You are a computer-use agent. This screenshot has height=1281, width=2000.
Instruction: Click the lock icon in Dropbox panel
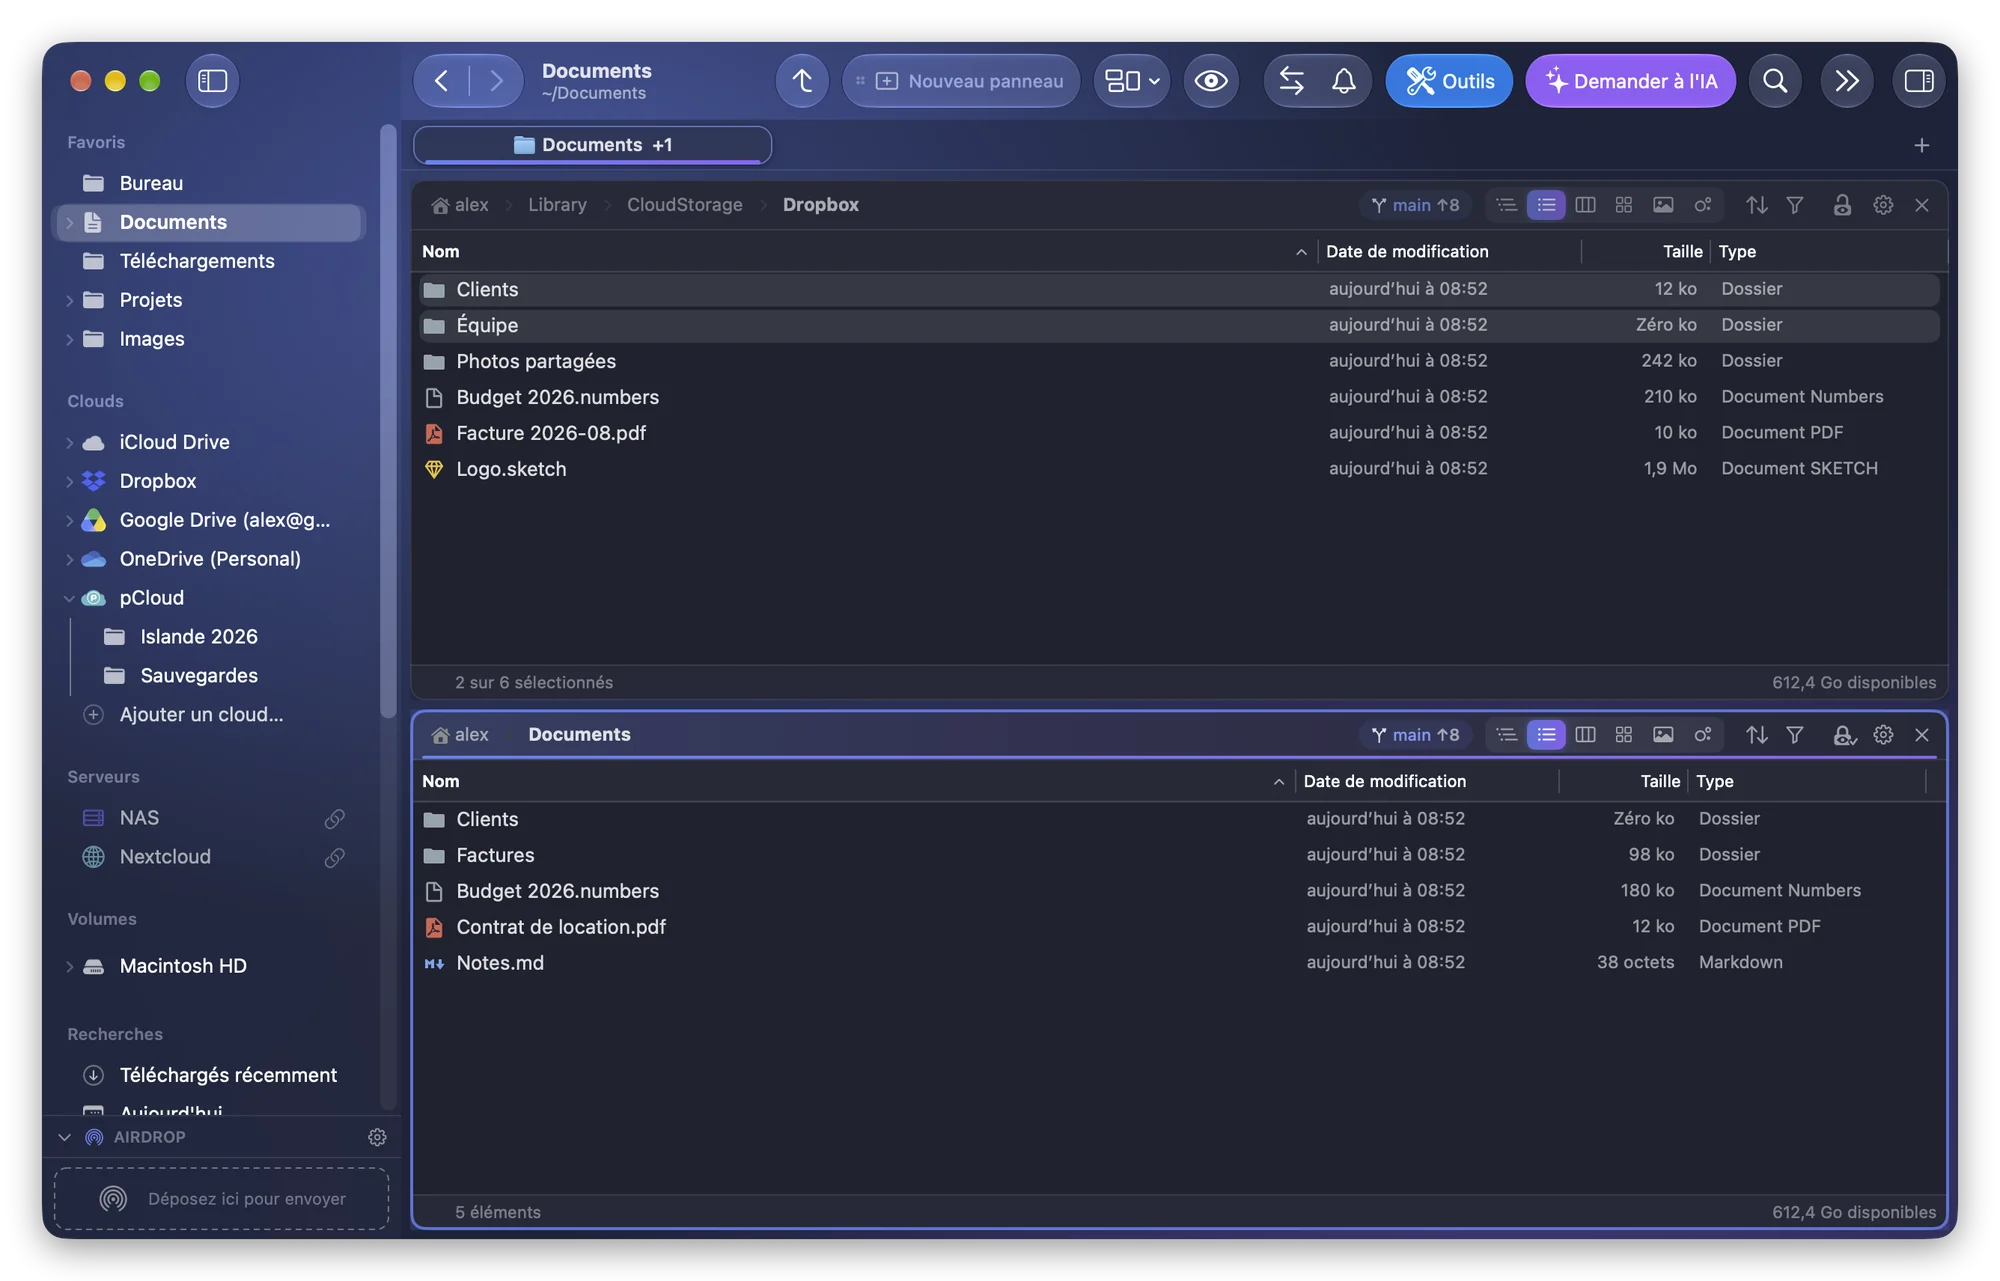(1842, 205)
